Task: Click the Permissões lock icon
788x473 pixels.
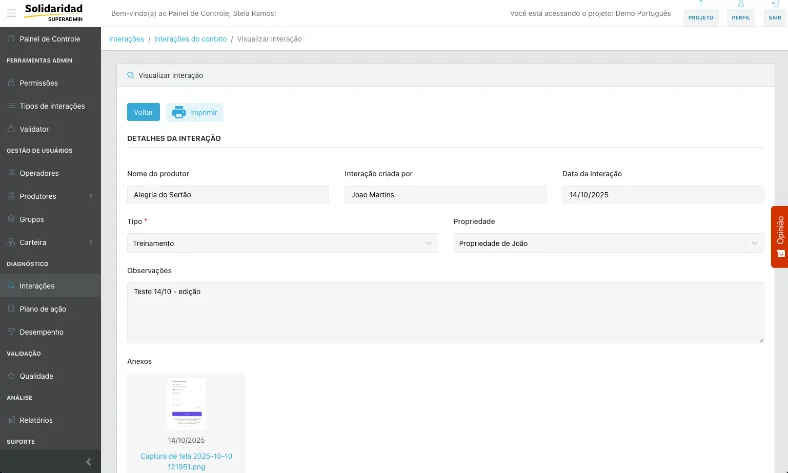Action: pyautogui.click(x=11, y=83)
